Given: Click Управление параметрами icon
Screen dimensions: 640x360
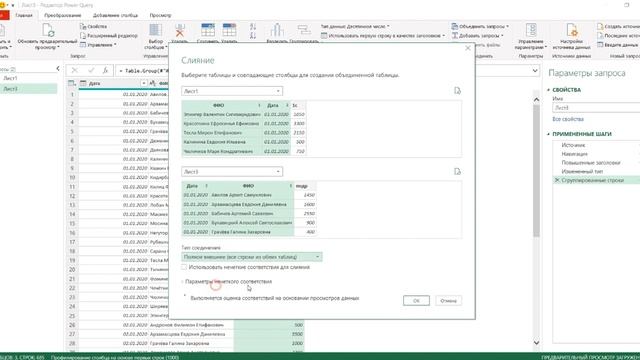Looking at the screenshot, I should click(531, 30).
